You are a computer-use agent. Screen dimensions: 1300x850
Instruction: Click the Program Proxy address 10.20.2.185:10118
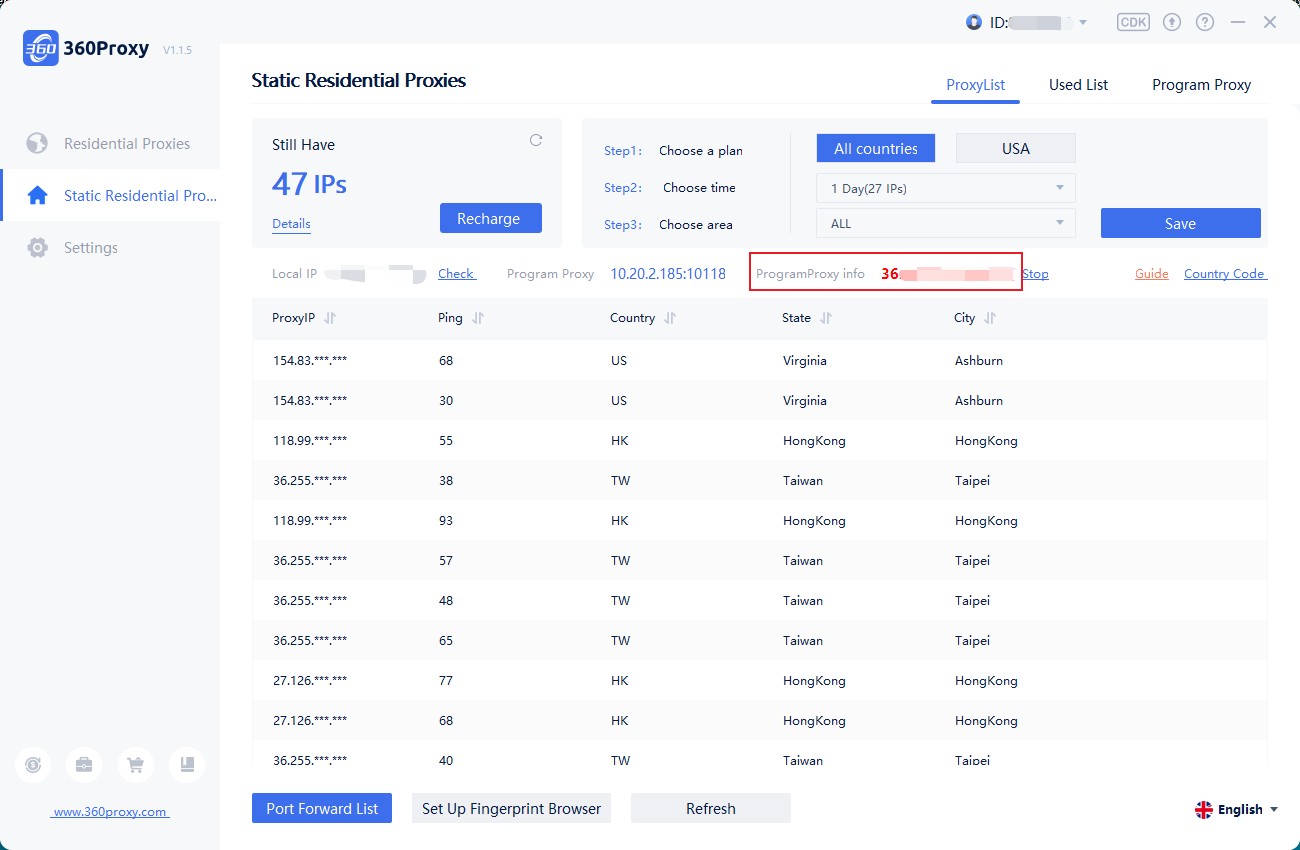point(668,273)
